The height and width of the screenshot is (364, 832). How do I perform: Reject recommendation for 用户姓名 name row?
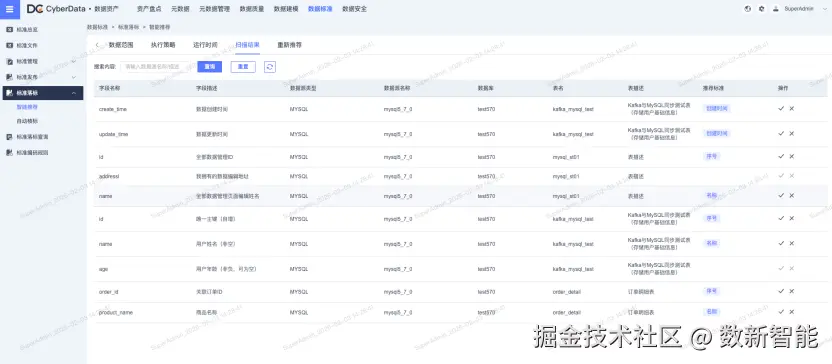click(792, 243)
